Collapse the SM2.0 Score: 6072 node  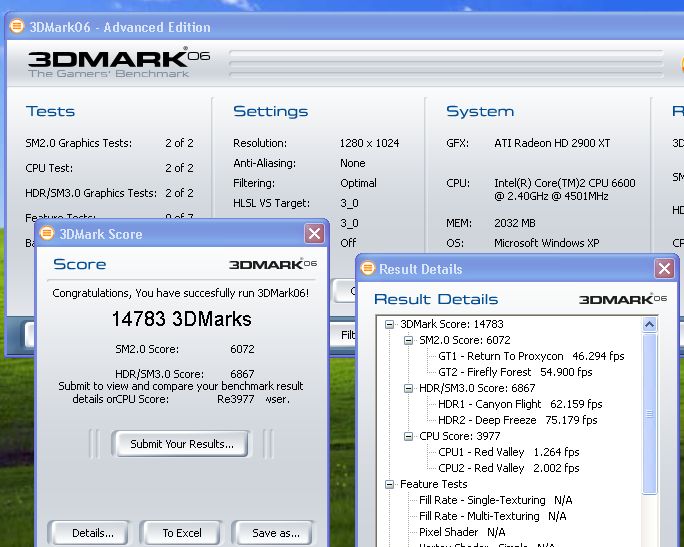click(408, 340)
